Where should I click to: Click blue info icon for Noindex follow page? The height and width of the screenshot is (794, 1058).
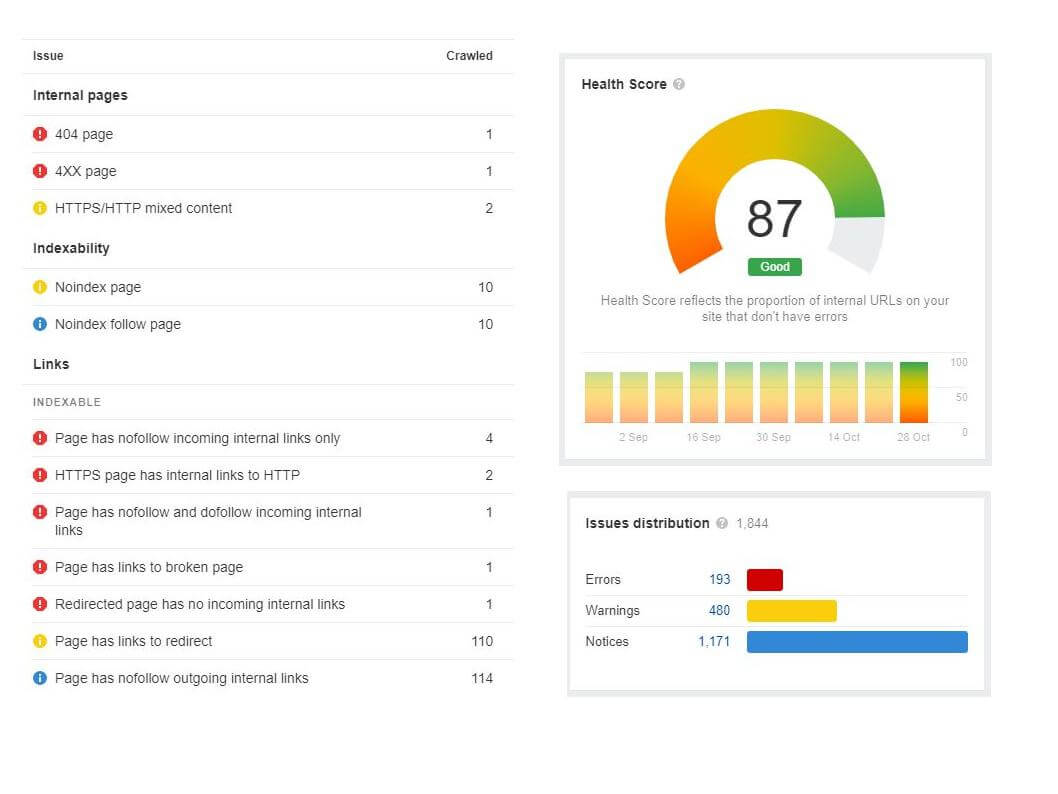click(x=40, y=324)
